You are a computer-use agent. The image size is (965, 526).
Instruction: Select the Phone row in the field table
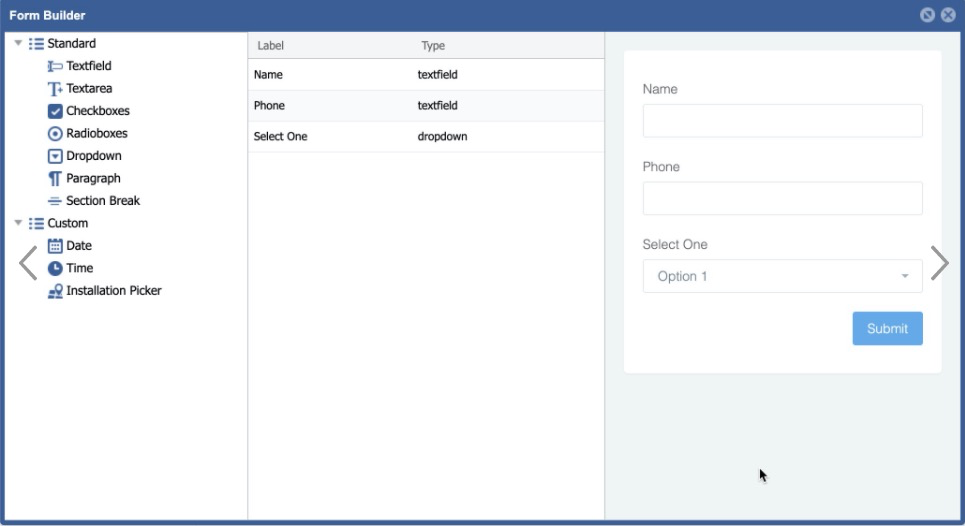coord(425,106)
